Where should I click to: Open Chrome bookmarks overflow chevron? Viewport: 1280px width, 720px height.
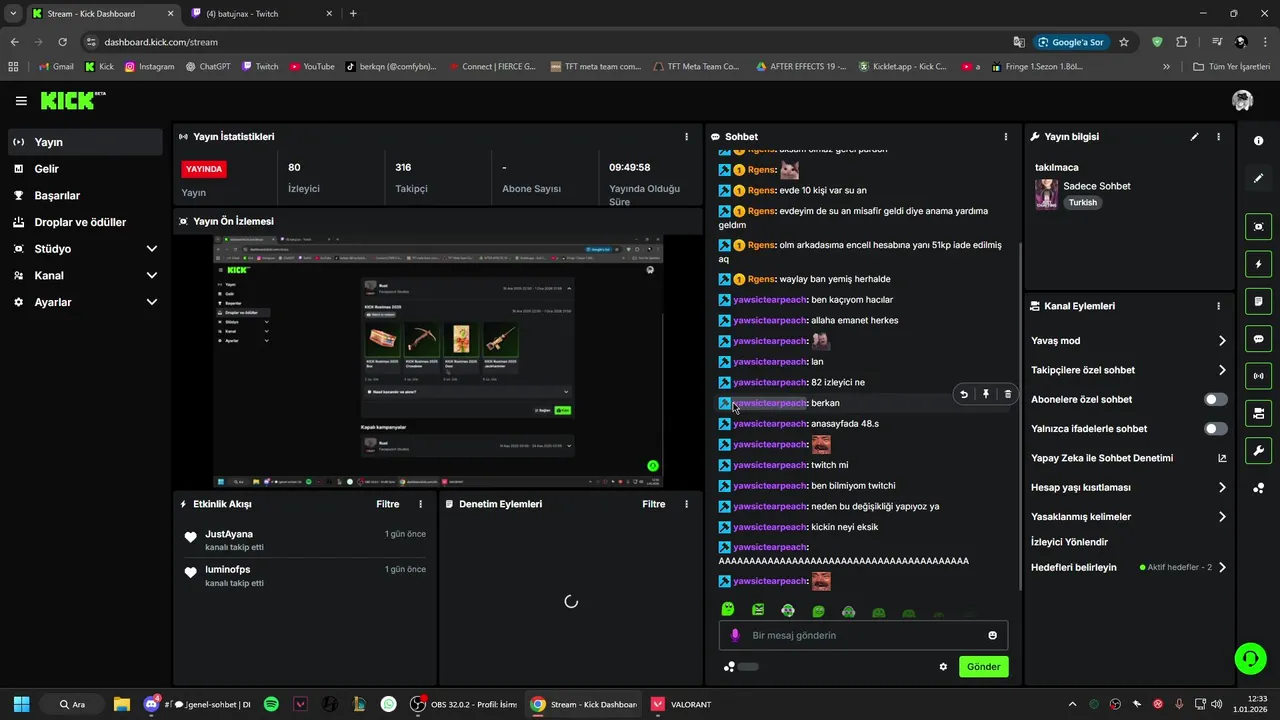pyautogui.click(x=1166, y=67)
